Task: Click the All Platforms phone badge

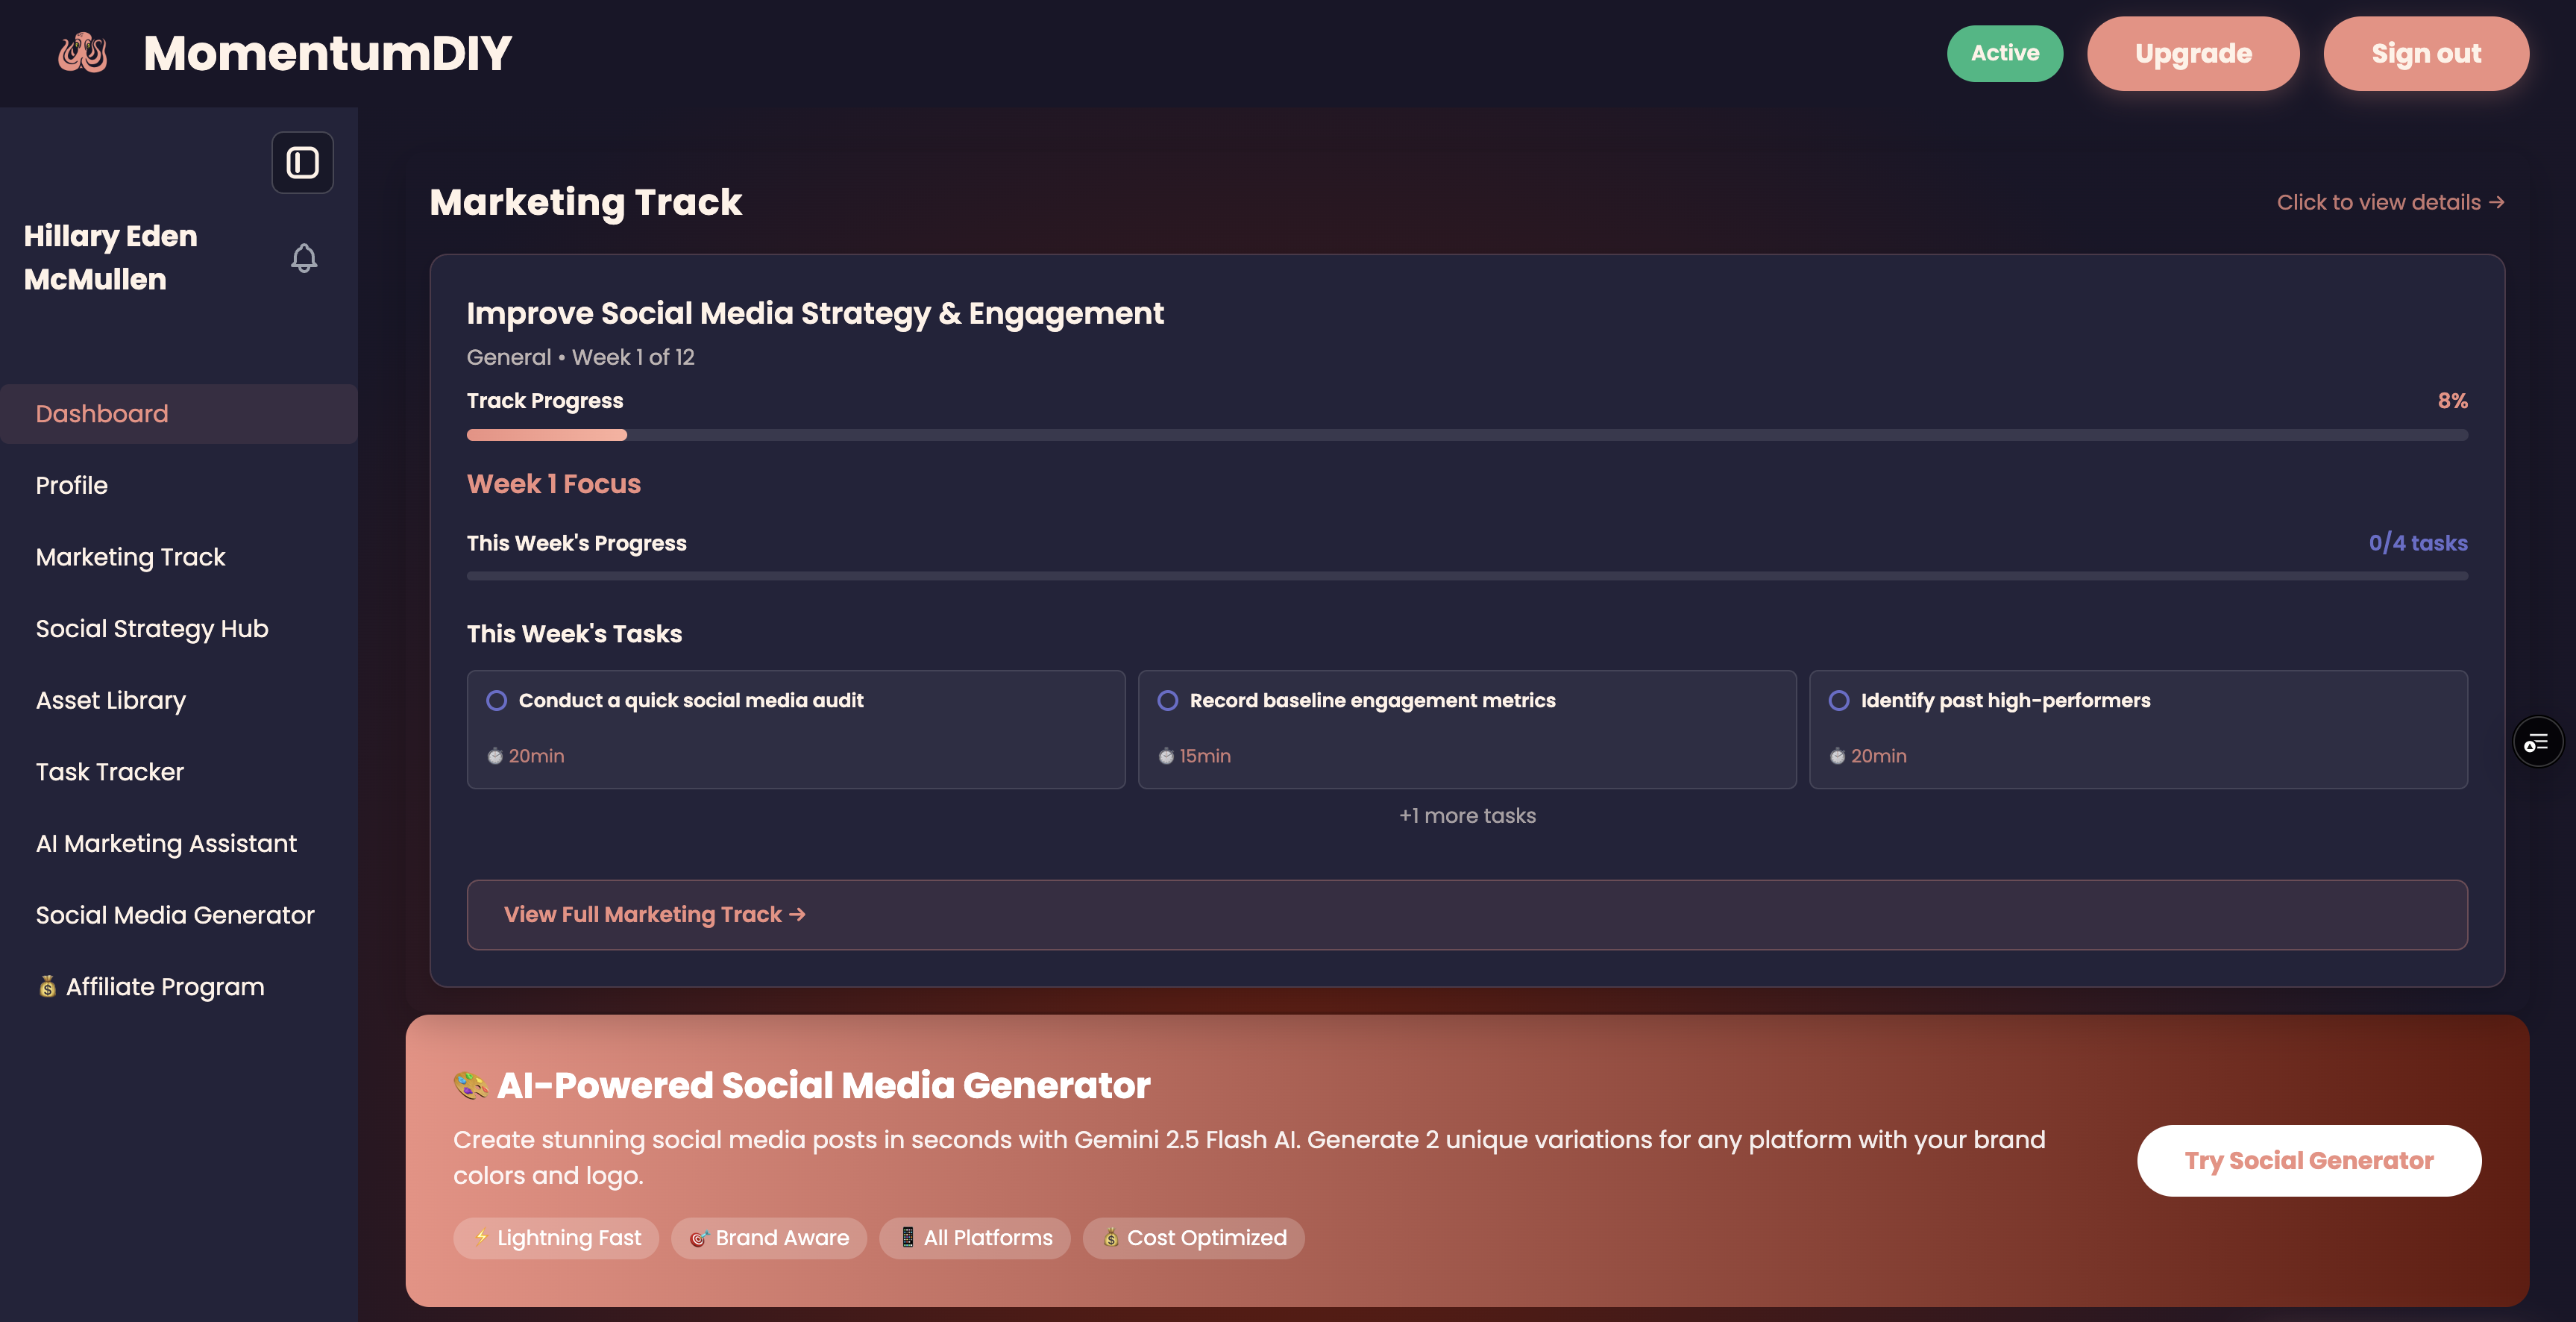Action: [974, 1238]
